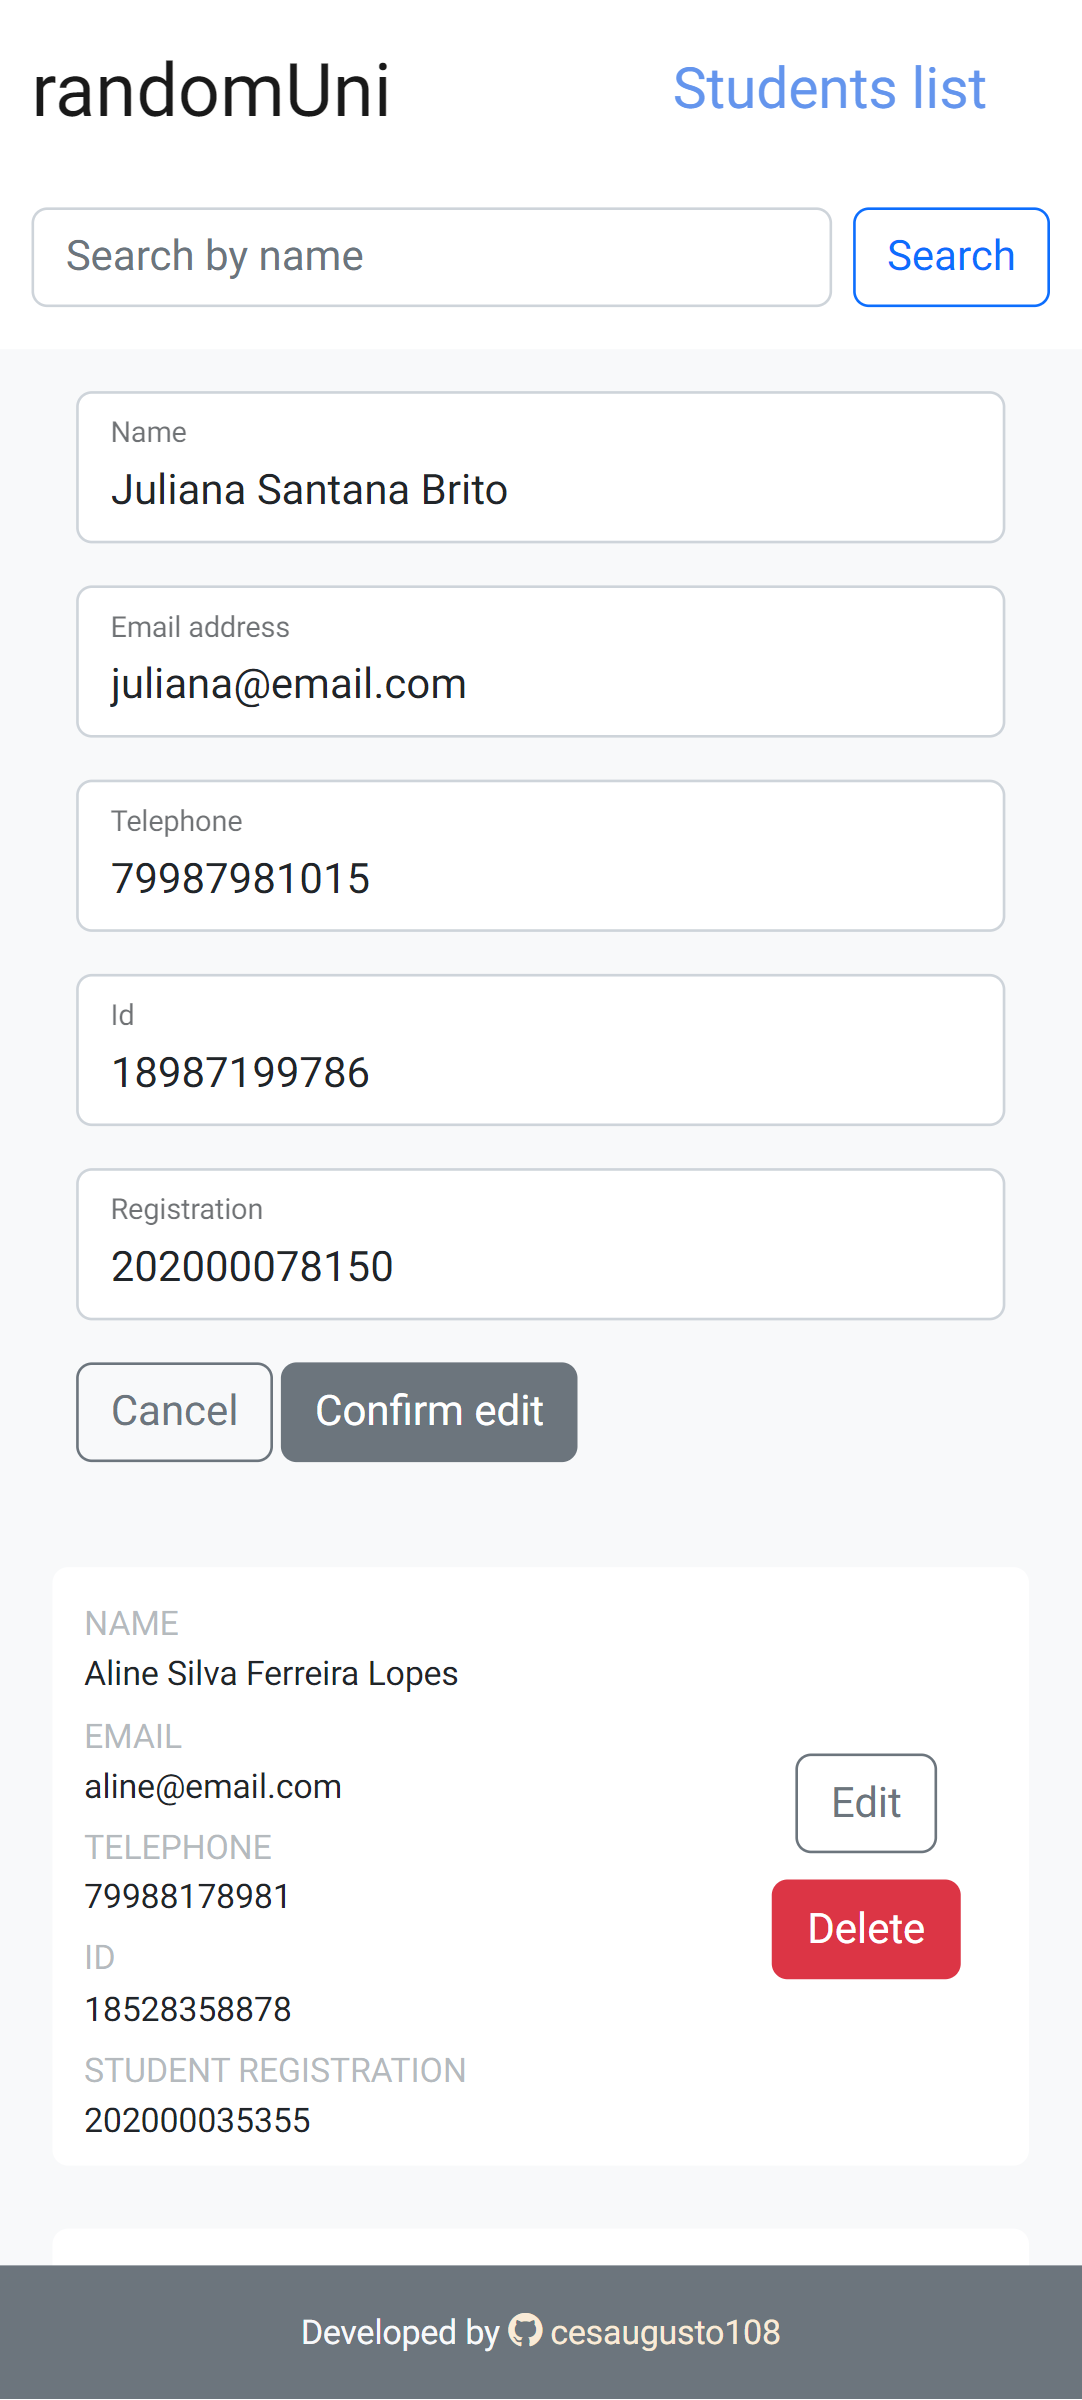Click the Registration field showing 202000078150
Screen dimensions: 1082x2400
540,1243
